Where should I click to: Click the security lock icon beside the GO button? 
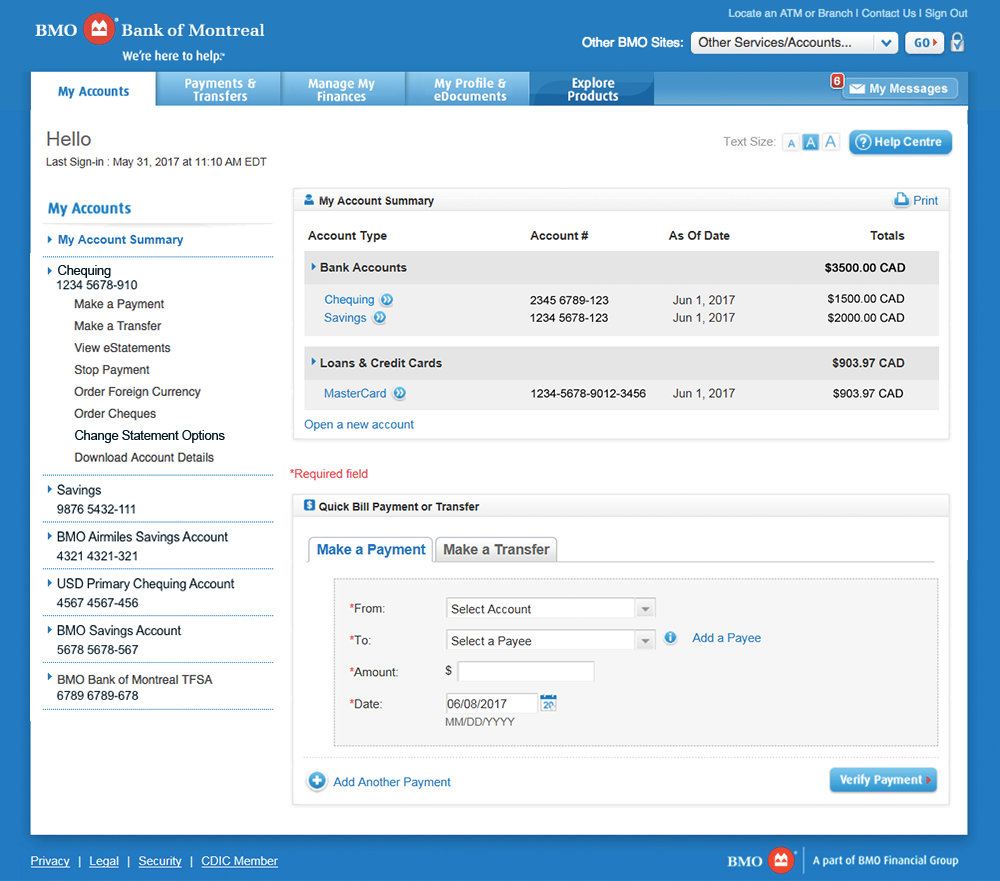(957, 42)
